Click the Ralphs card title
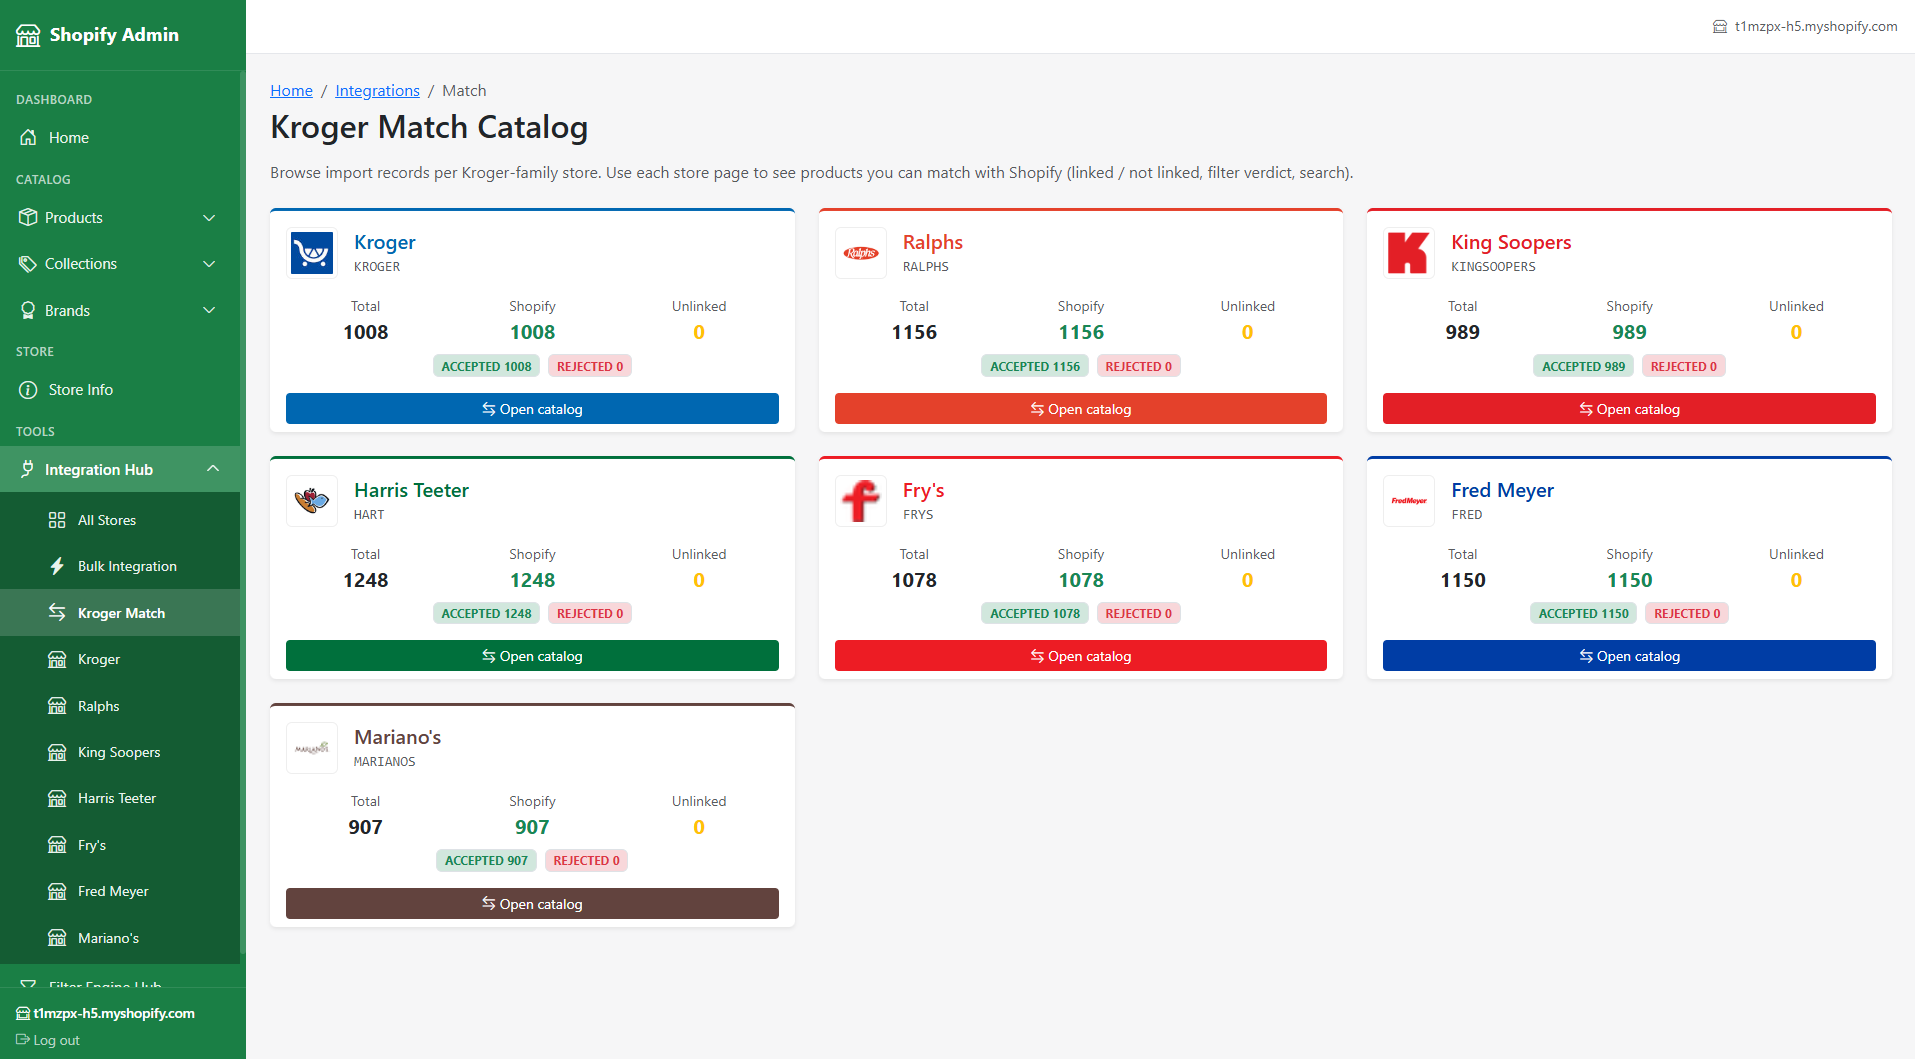 coord(933,242)
